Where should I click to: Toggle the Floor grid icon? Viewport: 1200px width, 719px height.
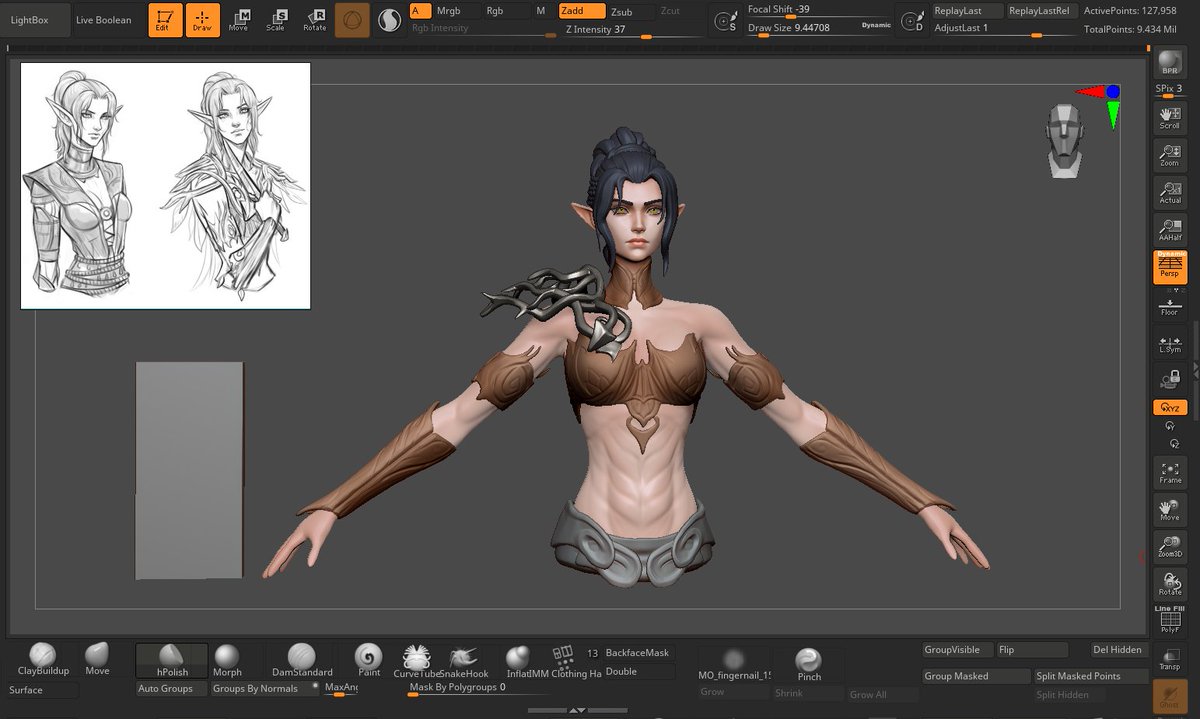tap(1169, 305)
